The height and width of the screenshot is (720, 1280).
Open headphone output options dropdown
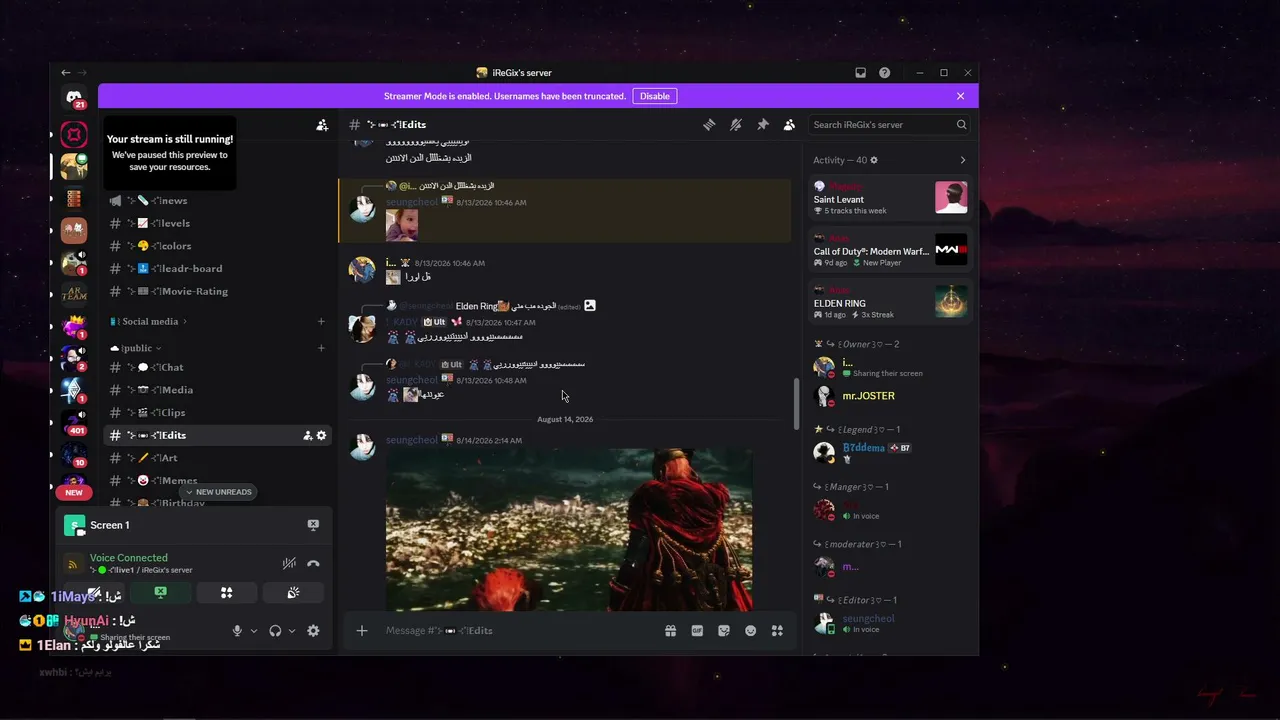[x=292, y=631]
